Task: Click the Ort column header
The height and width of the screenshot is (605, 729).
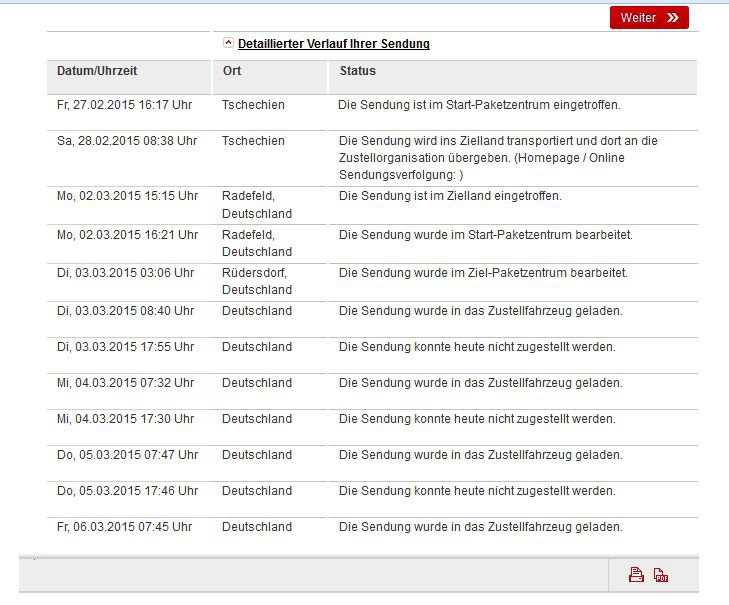Action: pos(270,77)
